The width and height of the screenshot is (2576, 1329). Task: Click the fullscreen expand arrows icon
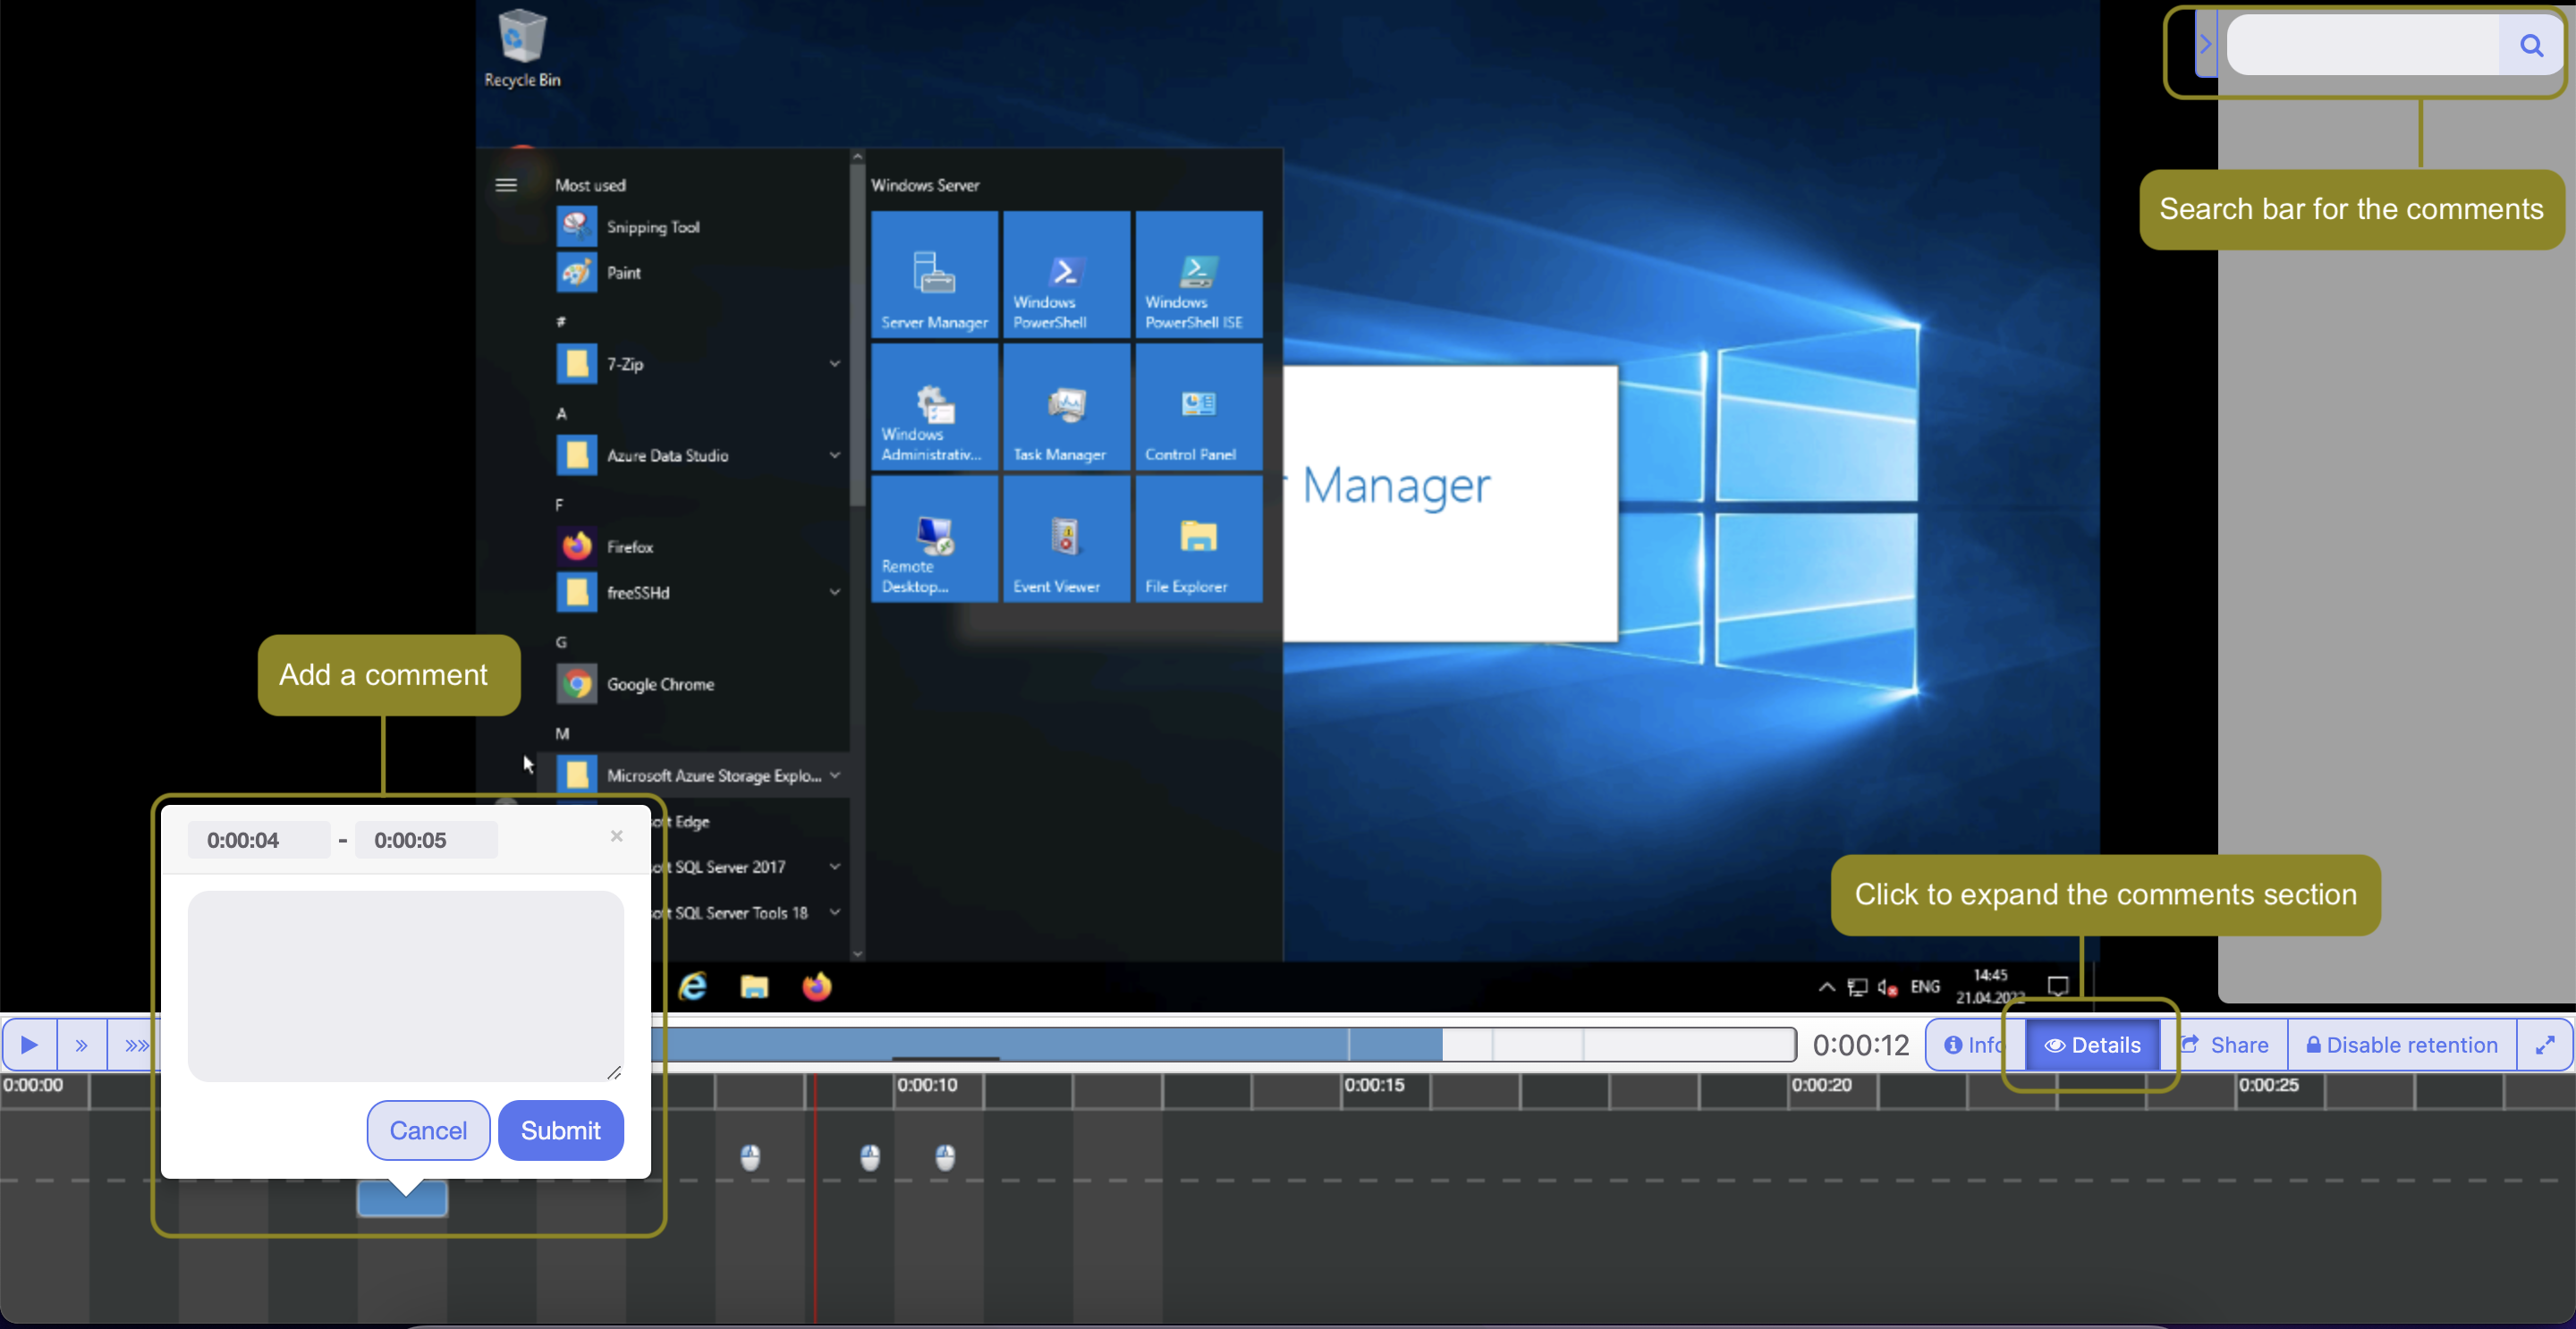click(2545, 1045)
